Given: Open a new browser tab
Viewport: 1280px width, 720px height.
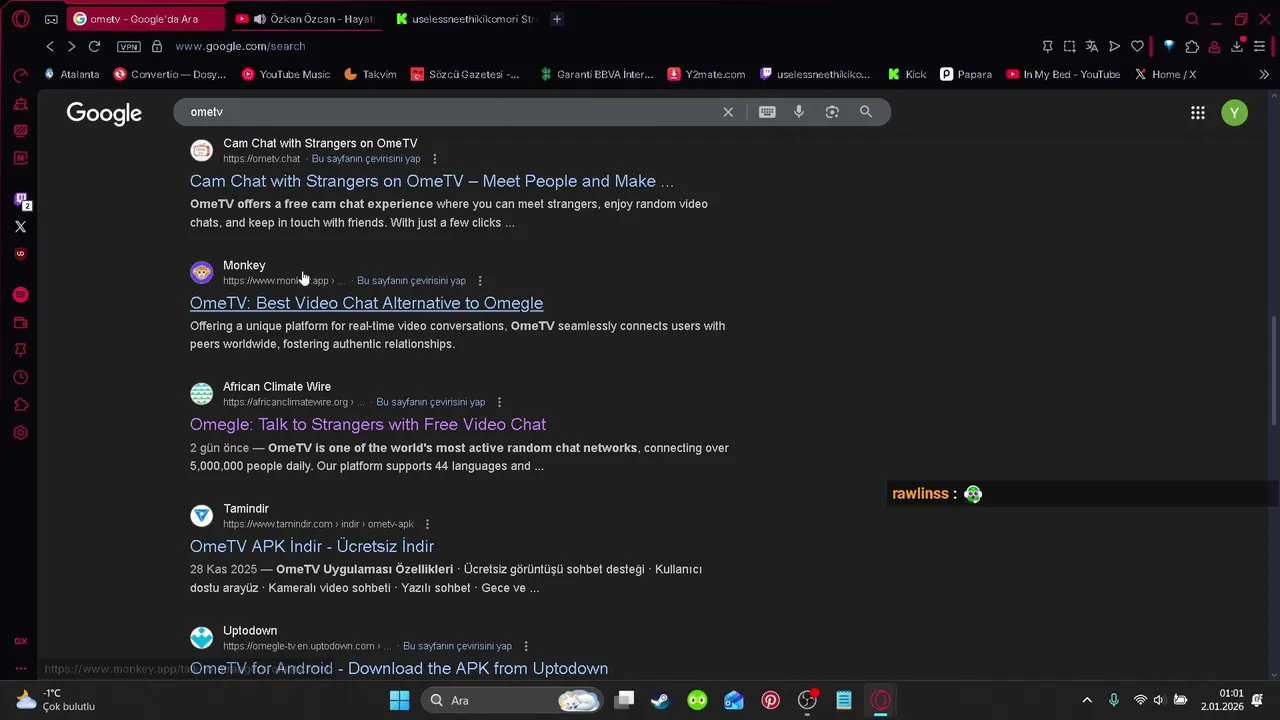Looking at the screenshot, I should [557, 19].
